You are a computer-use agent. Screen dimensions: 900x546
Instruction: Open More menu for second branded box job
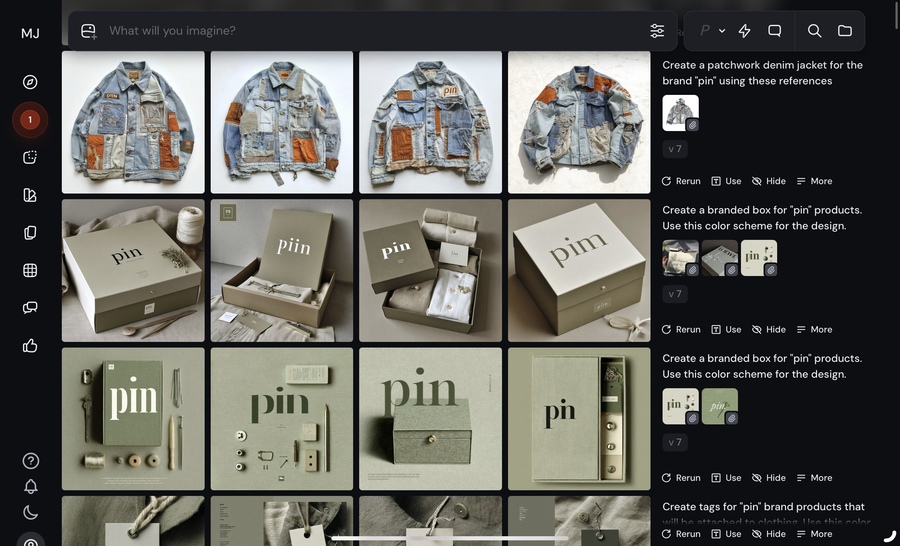[814, 478]
